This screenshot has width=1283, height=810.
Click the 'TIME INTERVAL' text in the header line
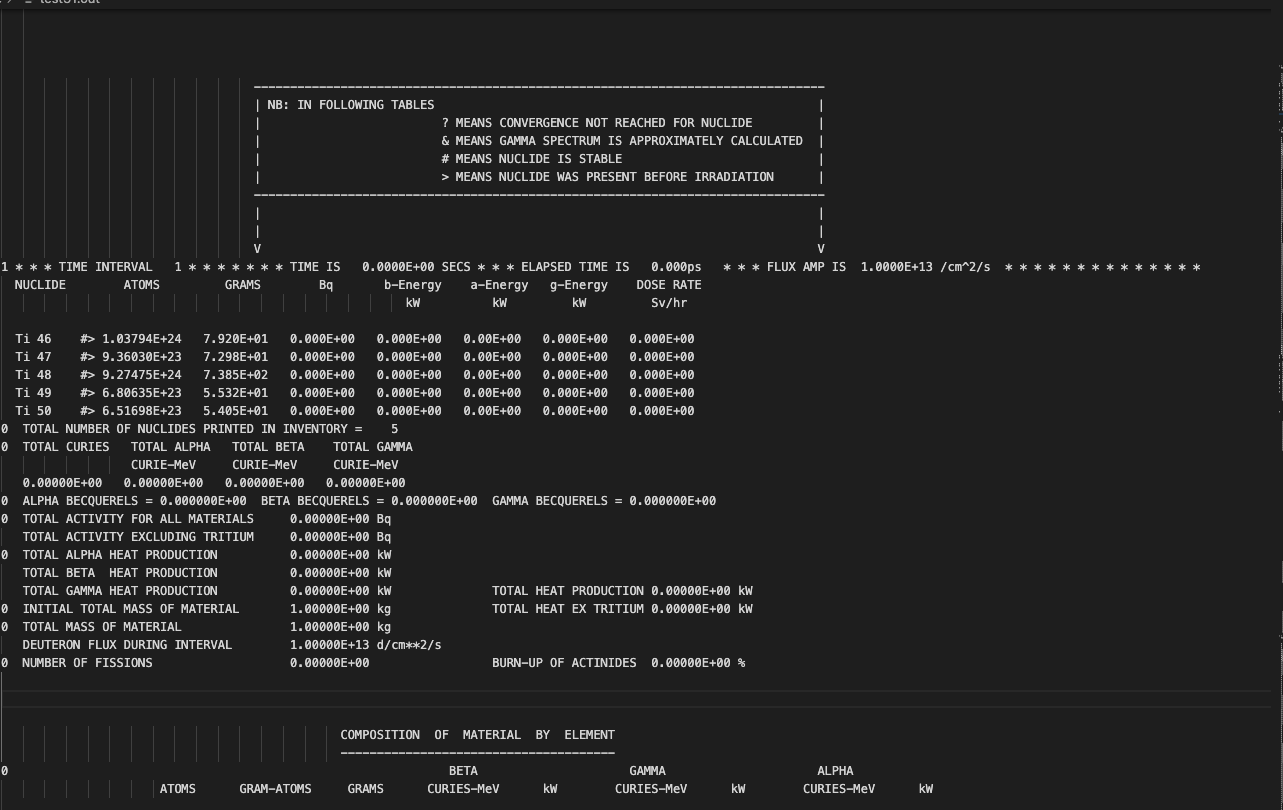point(106,267)
